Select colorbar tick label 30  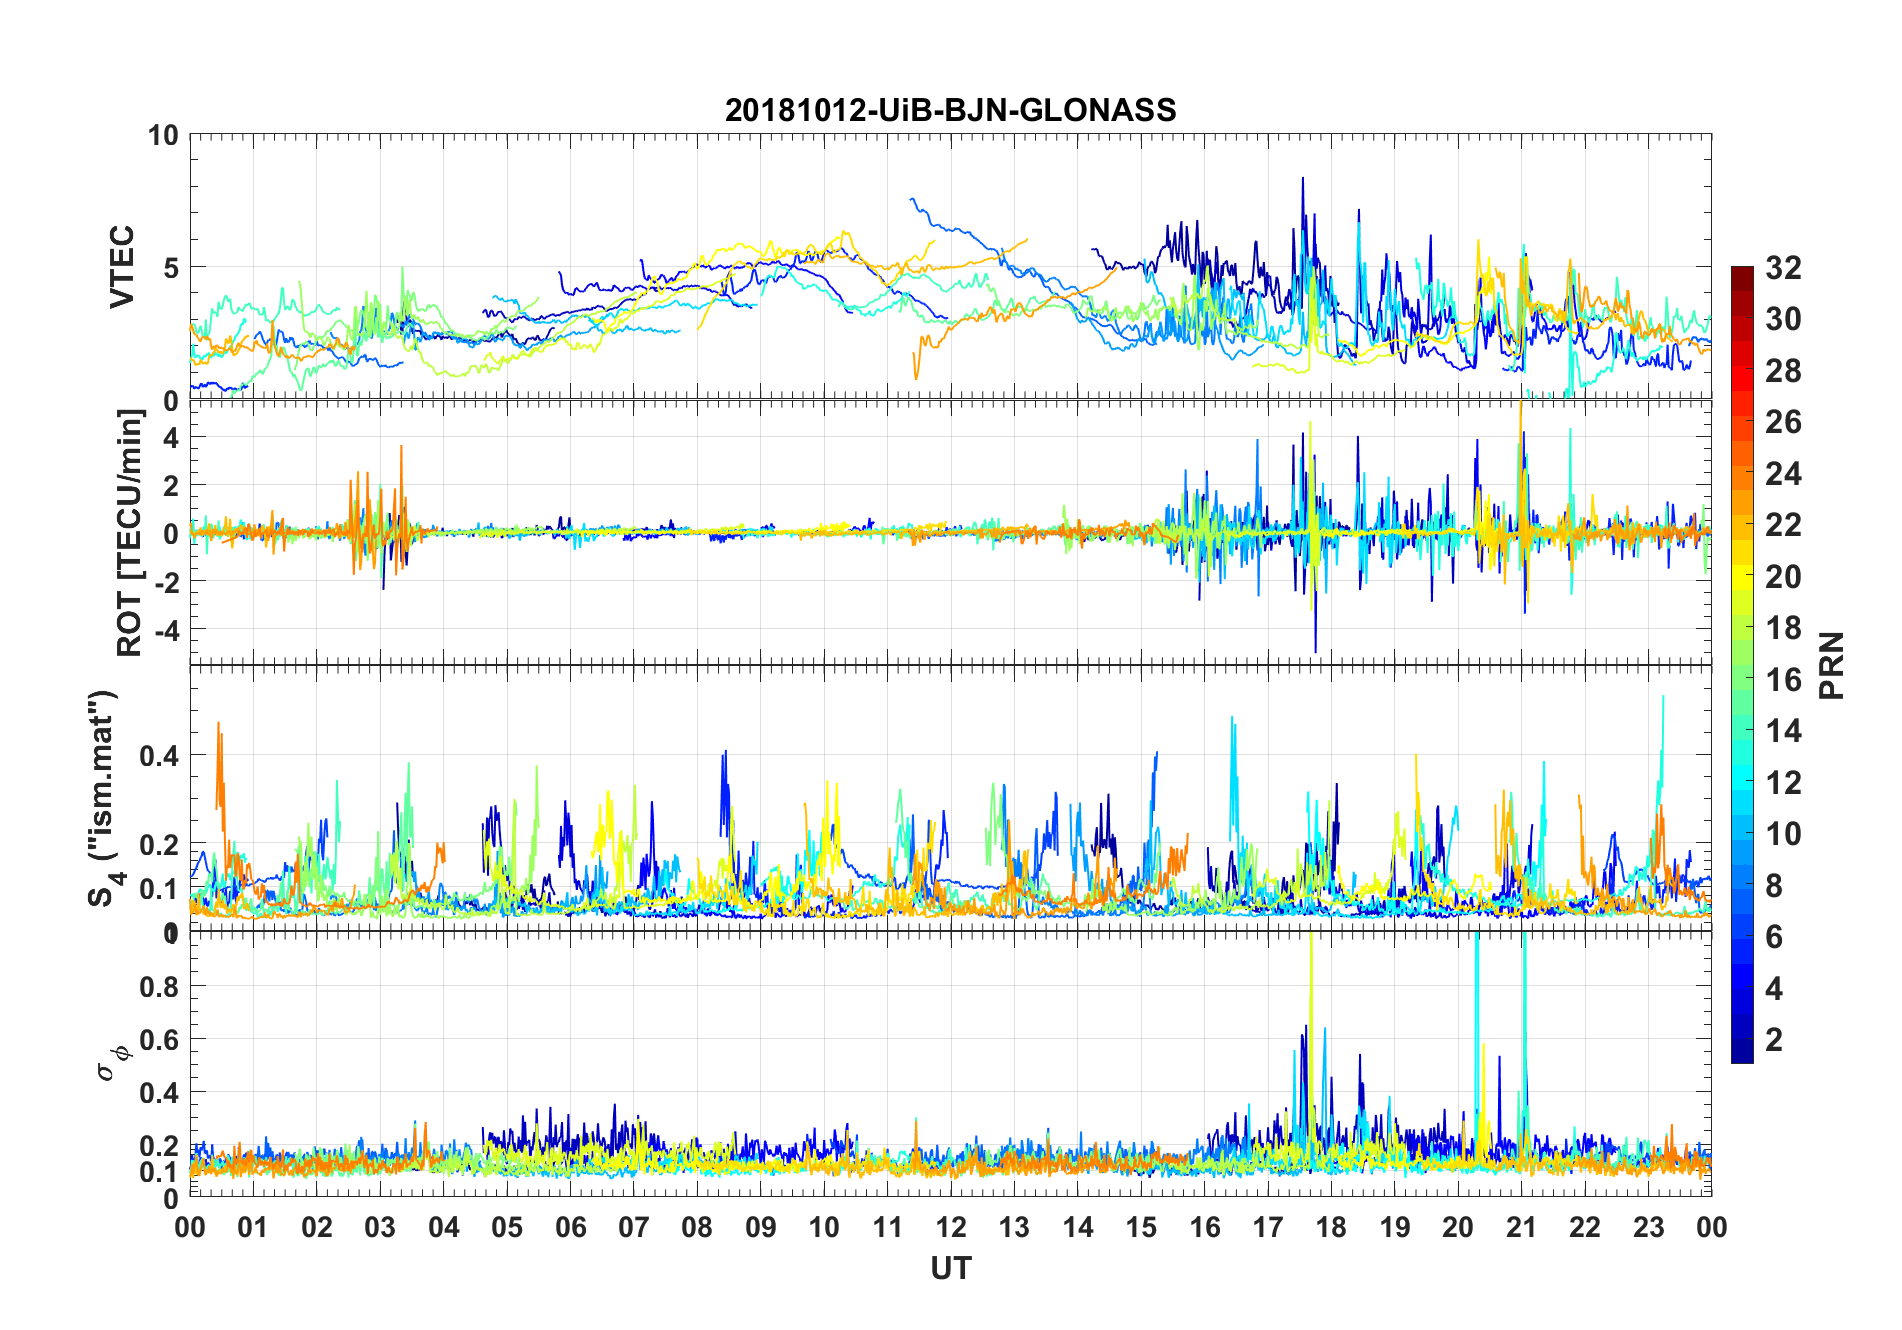pyautogui.click(x=1783, y=319)
